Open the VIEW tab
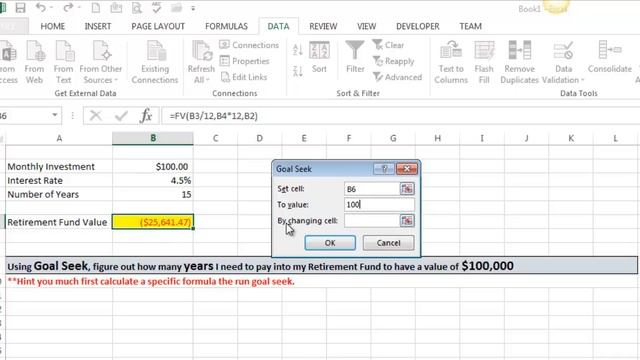The width and height of the screenshot is (640, 360). [366, 26]
